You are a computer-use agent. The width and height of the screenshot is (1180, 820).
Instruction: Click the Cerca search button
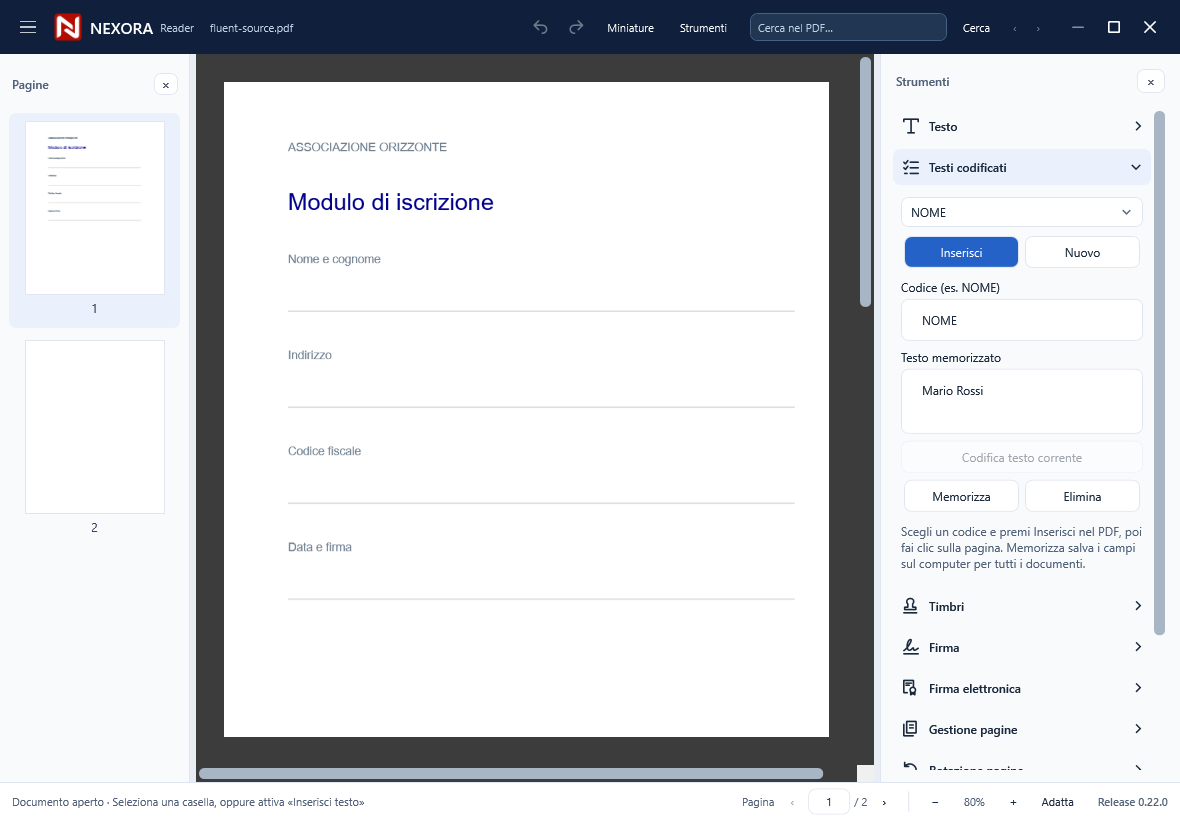point(976,28)
